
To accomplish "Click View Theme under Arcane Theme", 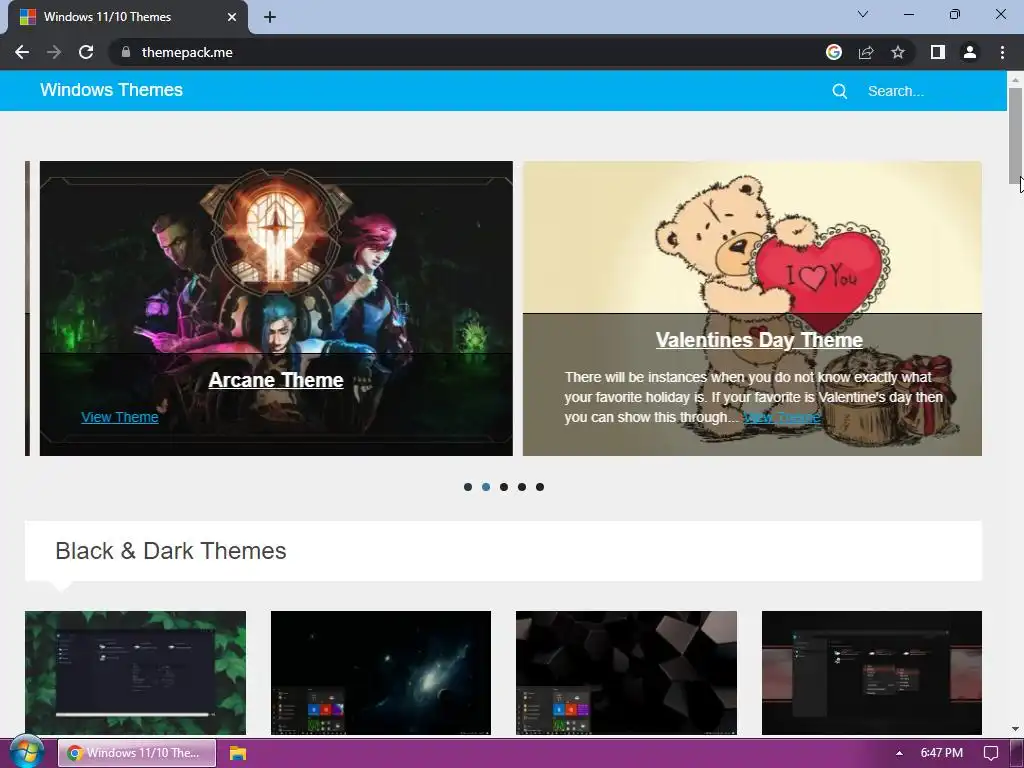I will point(120,417).
